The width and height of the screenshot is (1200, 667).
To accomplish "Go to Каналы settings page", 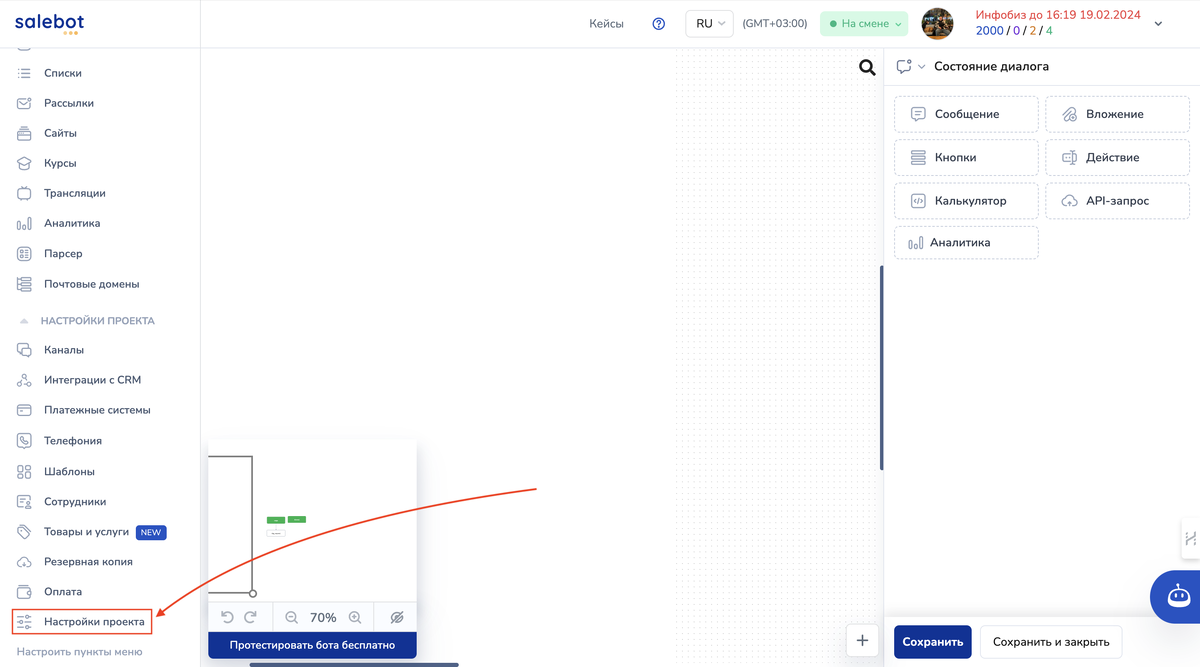I will pyautogui.click(x=64, y=350).
